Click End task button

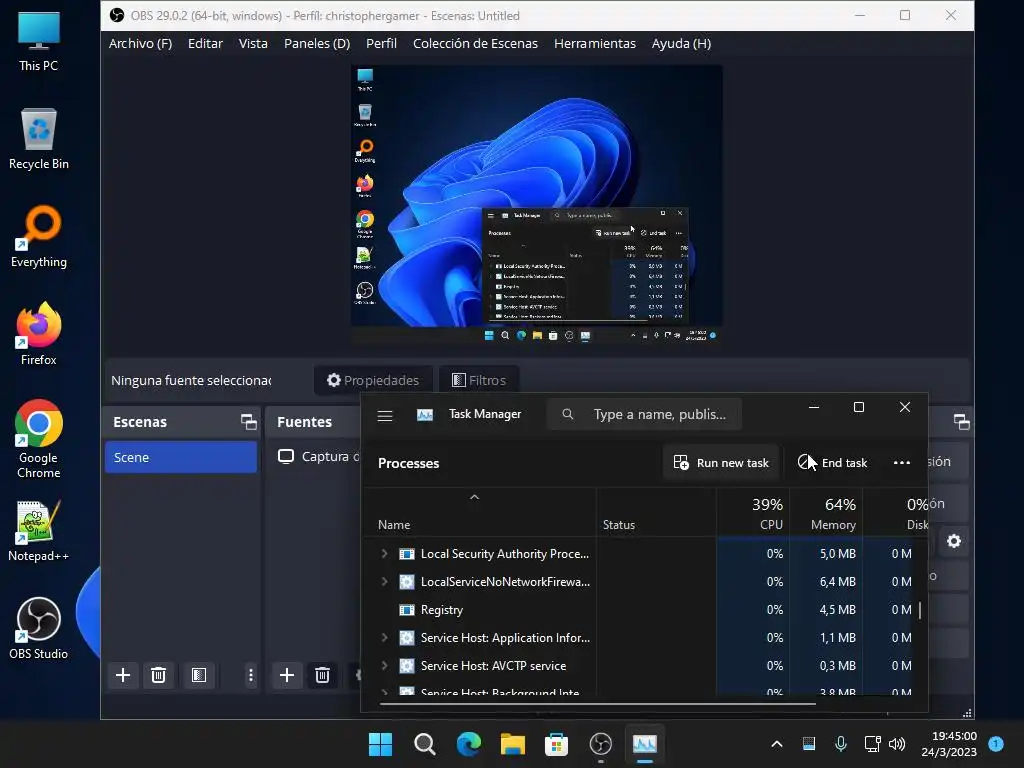833,462
